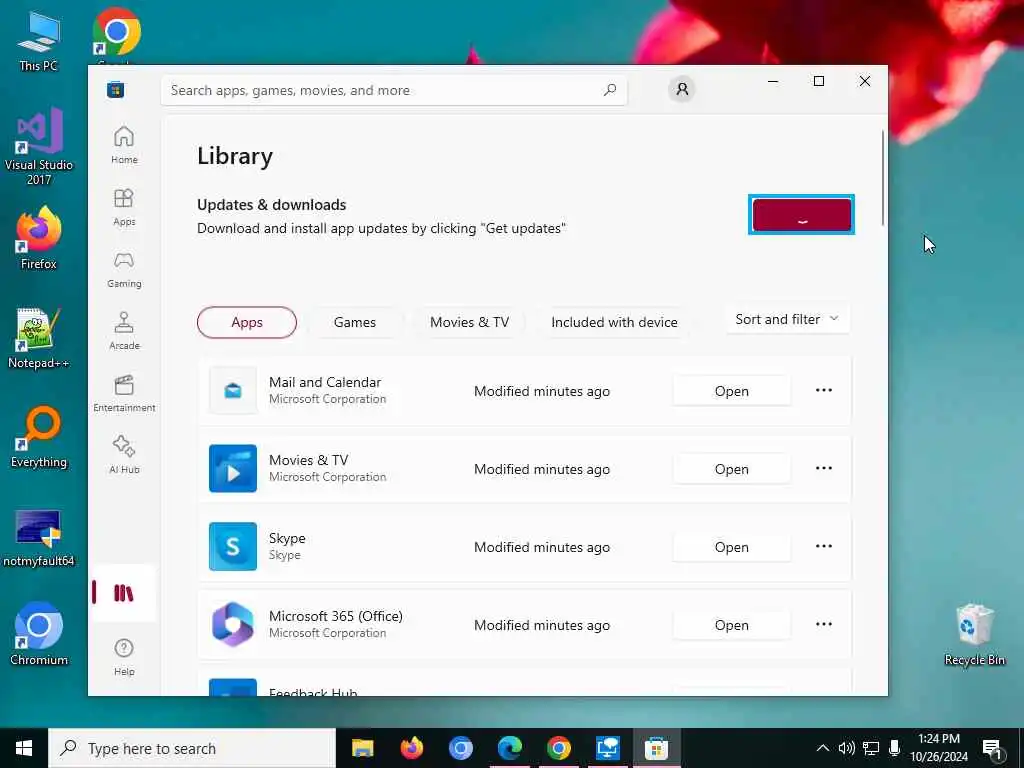
Task: Open more options for Microsoft 365 (Office)
Action: pyautogui.click(x=824, y=624)
